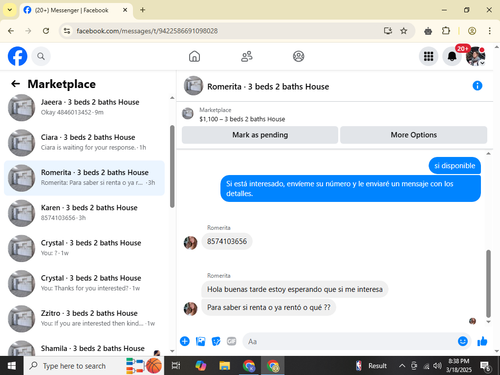Open the Windows Start menu

click(x=12, y=366)
